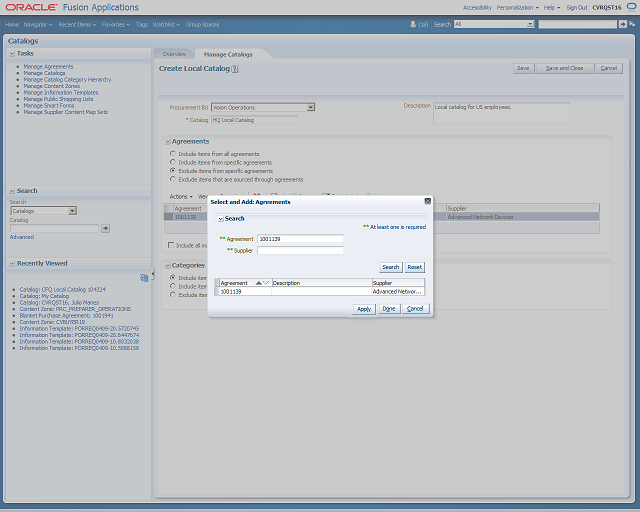Click the global search go arrow
This screenshot has width=640, height=512.
pos(622,24)
